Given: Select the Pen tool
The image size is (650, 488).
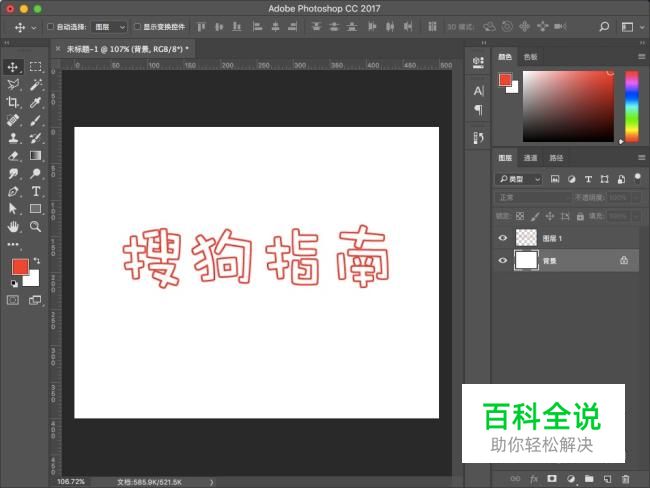Looking at the screenshot, I should click(x=13, y=191).
